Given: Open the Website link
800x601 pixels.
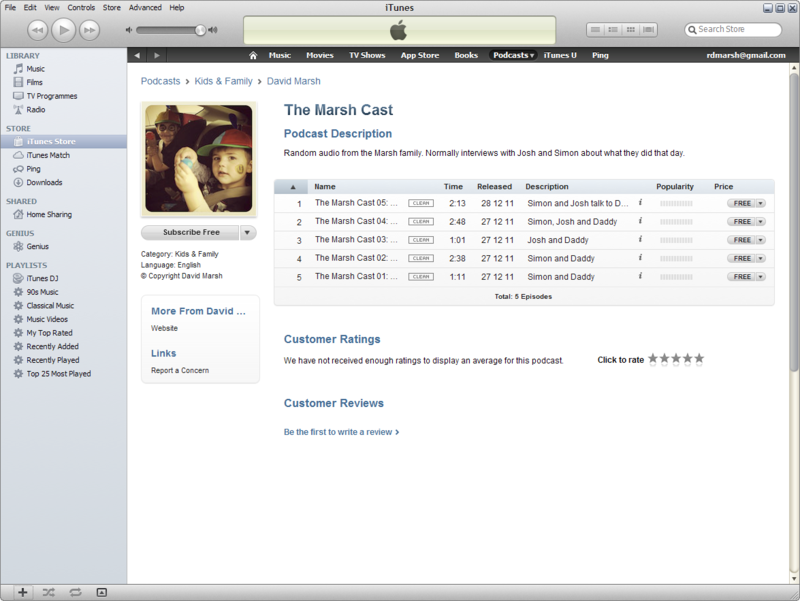Looking at the screenshot, I should click(x=164, y=328).
